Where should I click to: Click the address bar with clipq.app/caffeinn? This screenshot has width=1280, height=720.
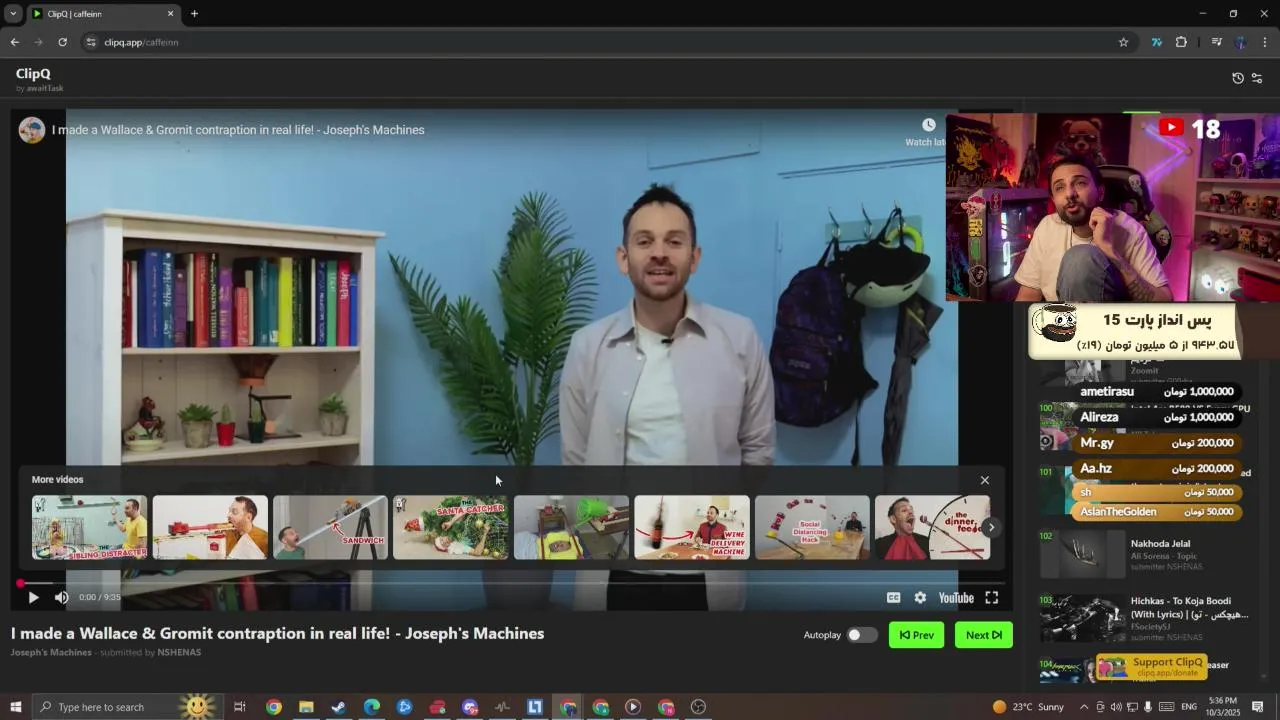pos(600,42)
